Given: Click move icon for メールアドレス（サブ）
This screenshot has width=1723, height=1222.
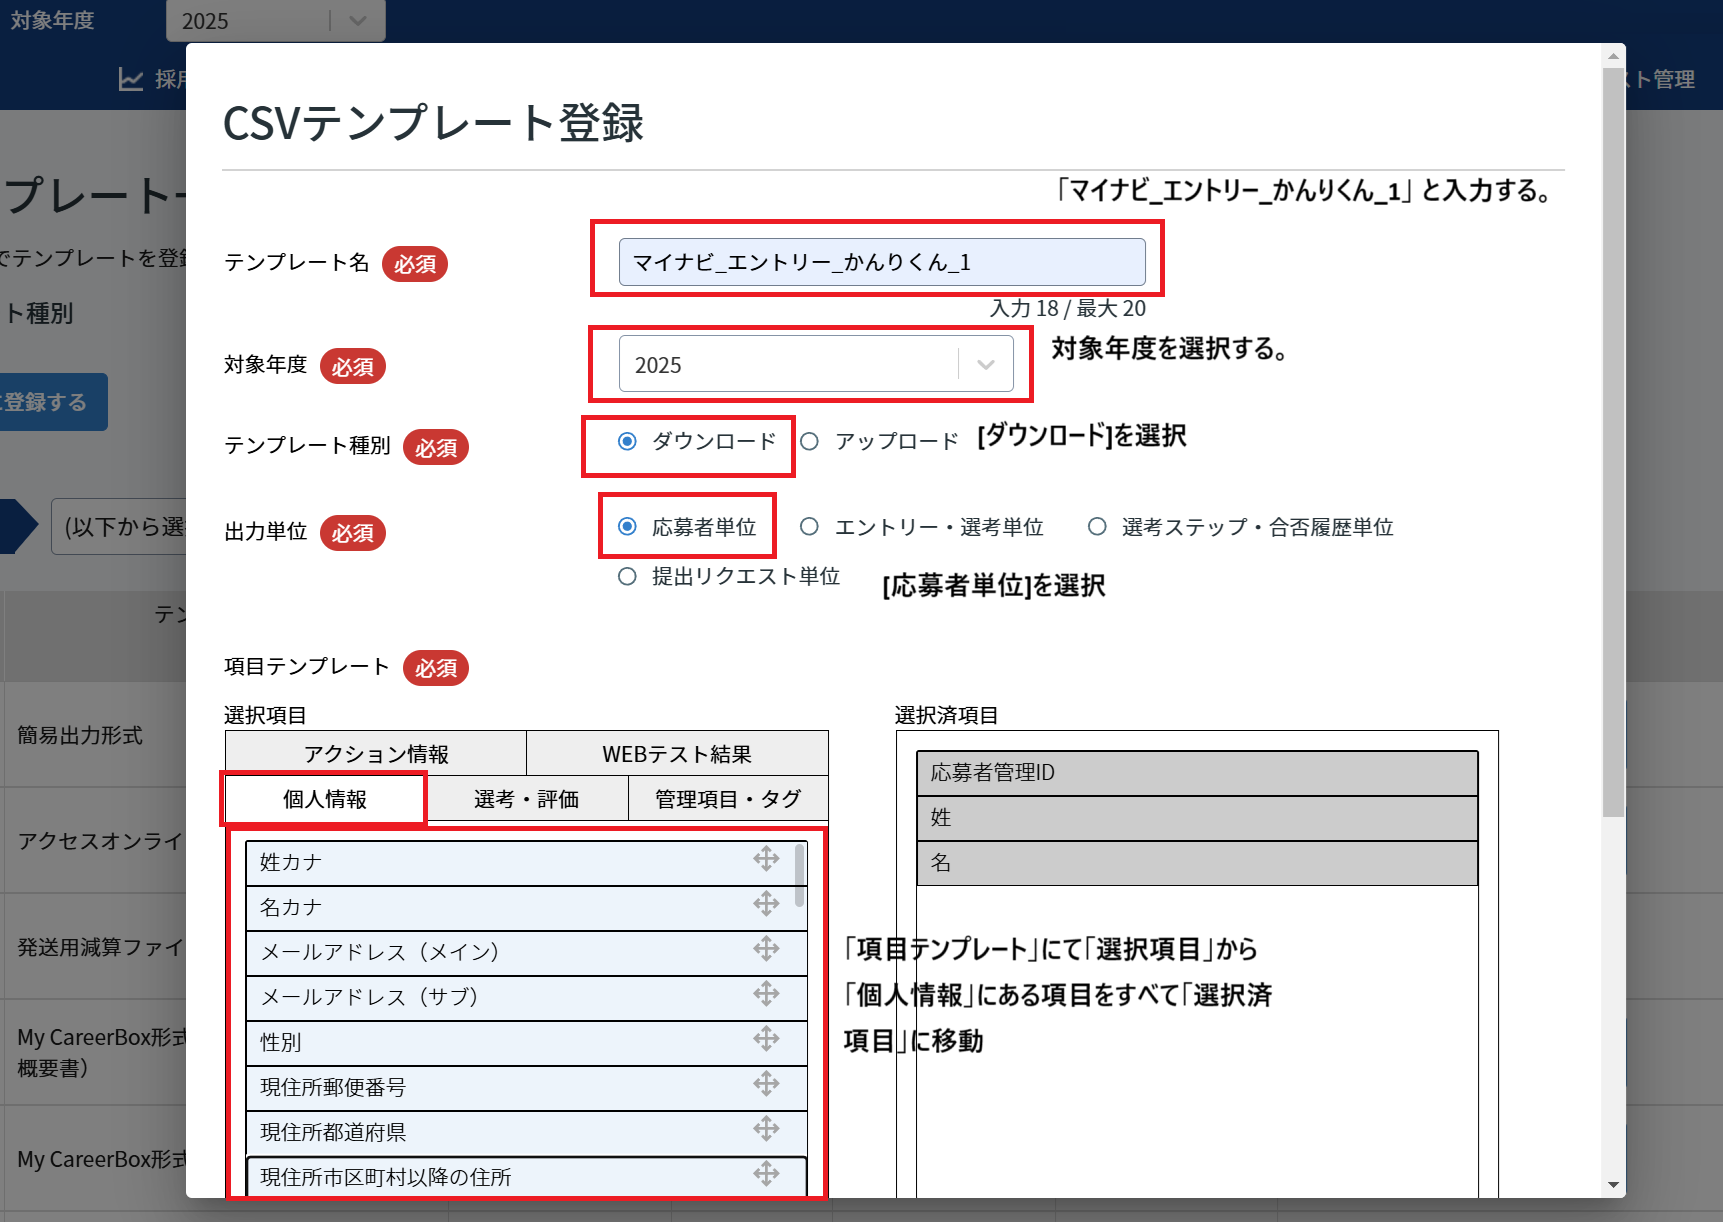Looking at the screenshot, I should click(x=766, y=994).
